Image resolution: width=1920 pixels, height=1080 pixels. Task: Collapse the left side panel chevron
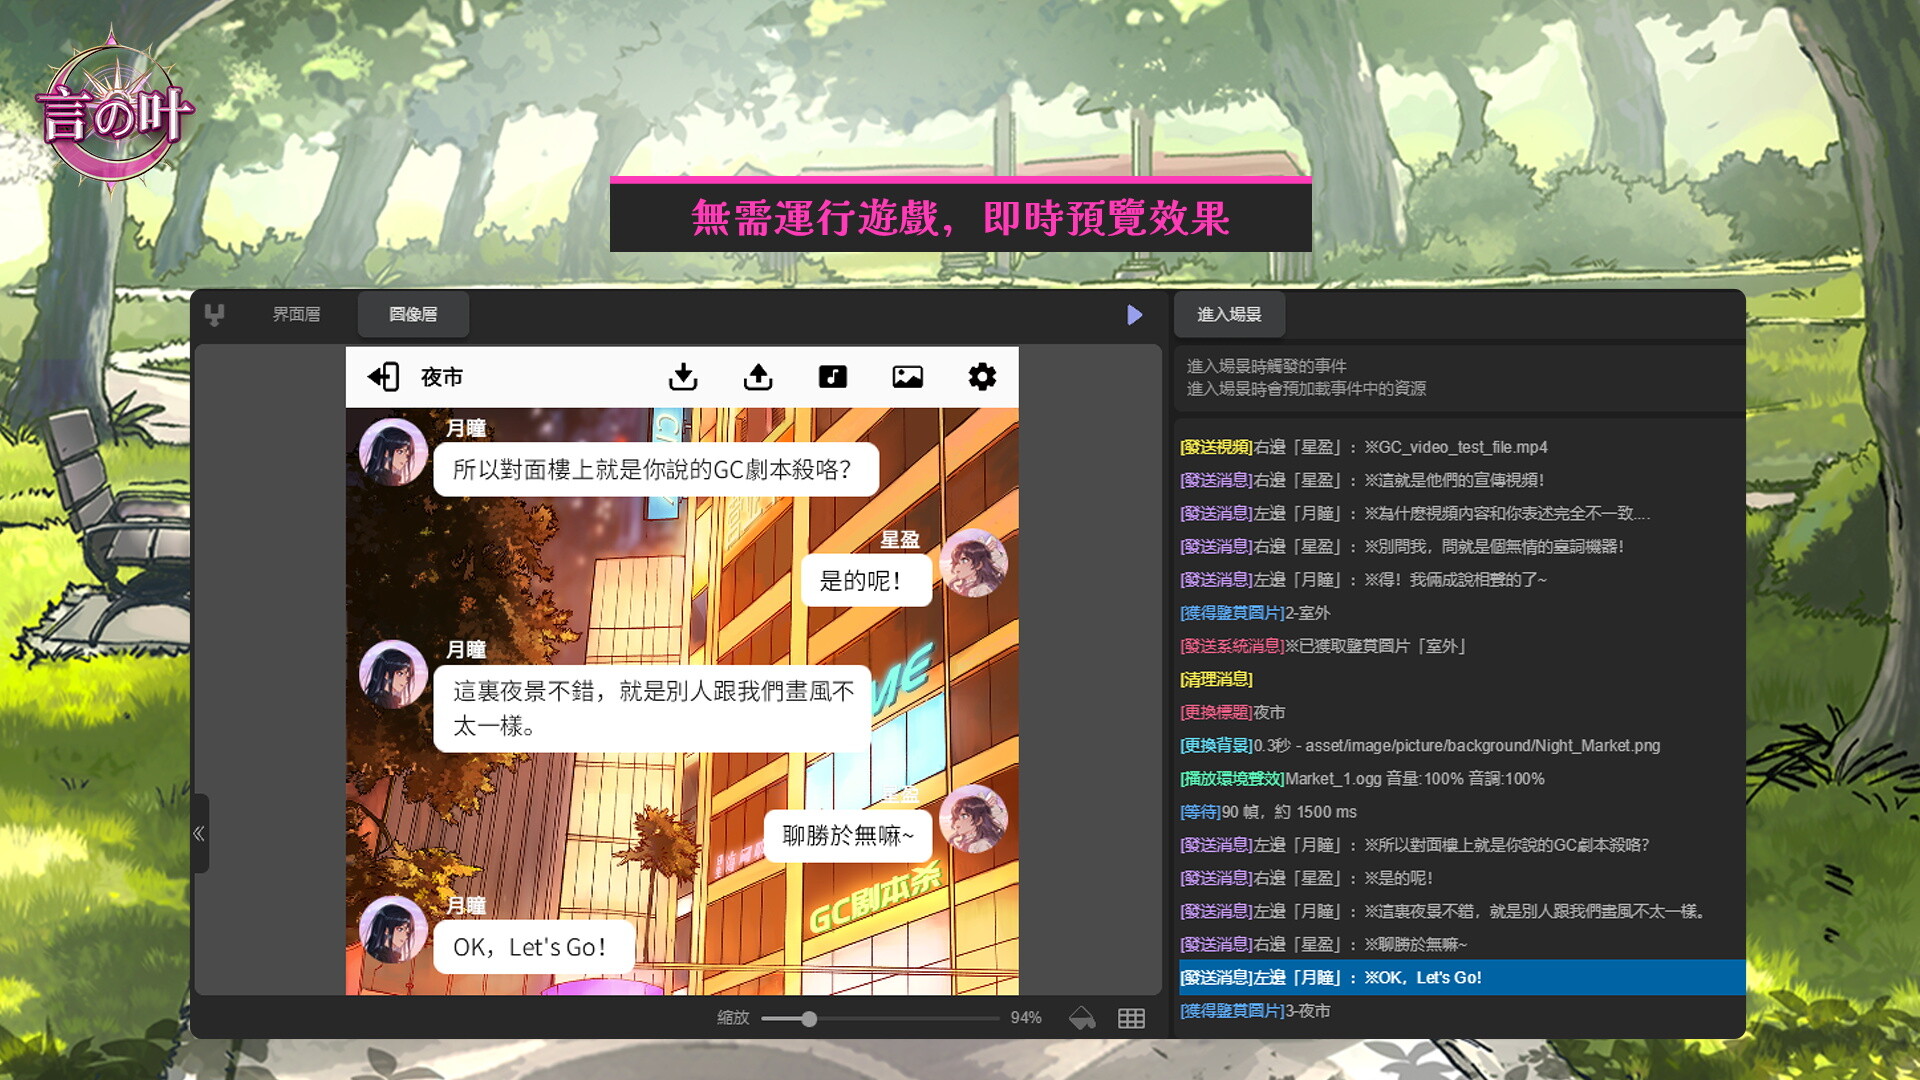(x=199, y=833)
